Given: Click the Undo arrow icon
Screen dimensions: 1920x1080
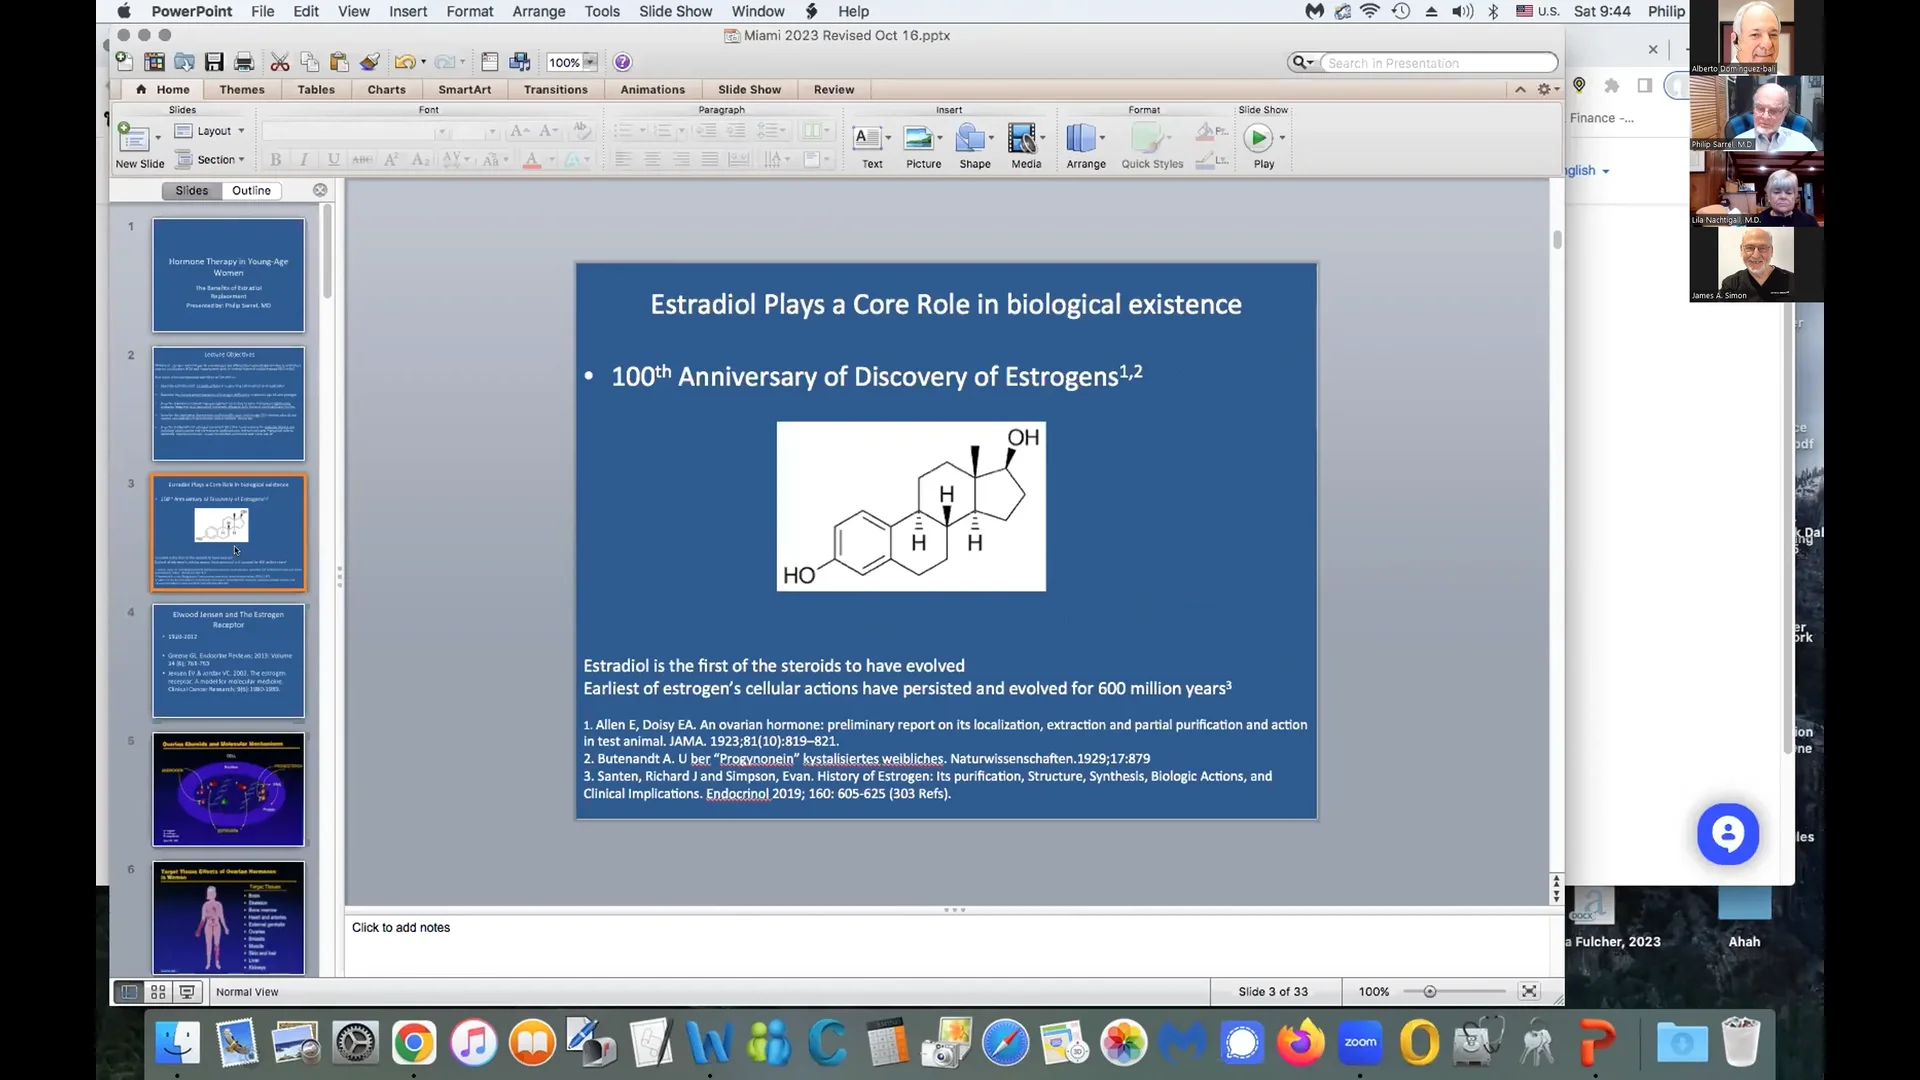Looking at the screenshot, I should tap(404, 62).
